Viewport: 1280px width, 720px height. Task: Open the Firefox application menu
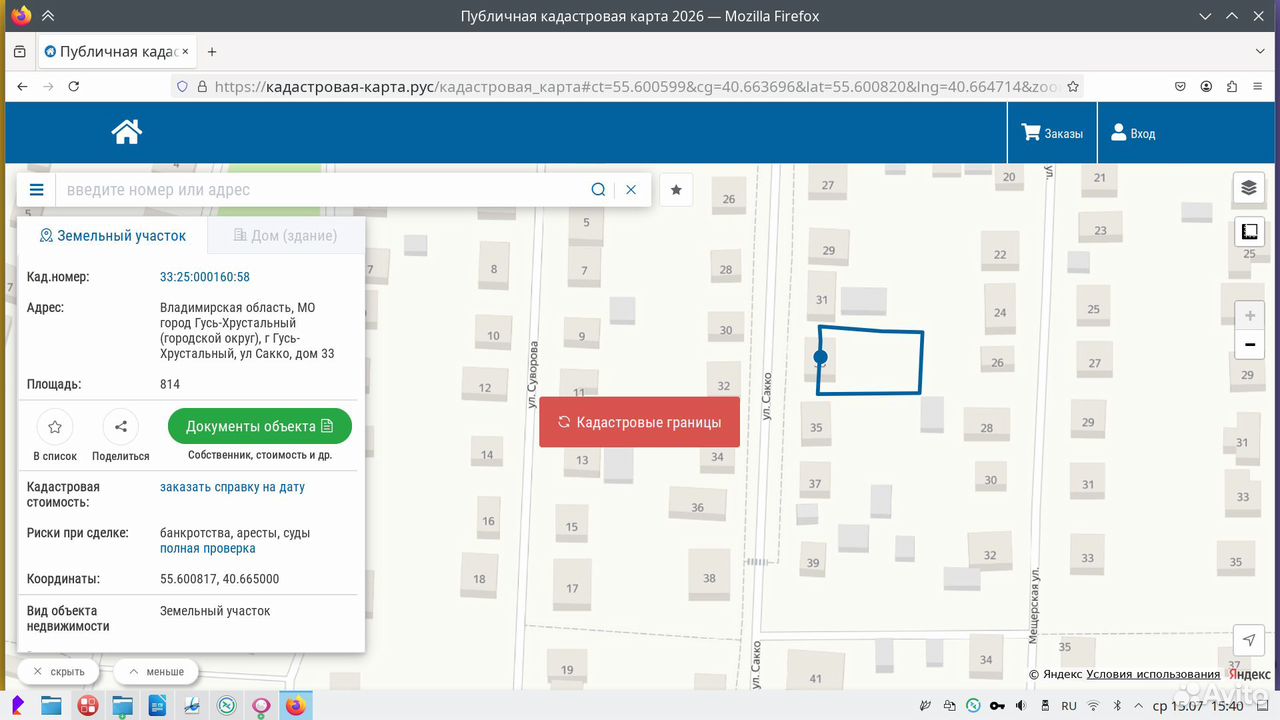point(1258,87)
